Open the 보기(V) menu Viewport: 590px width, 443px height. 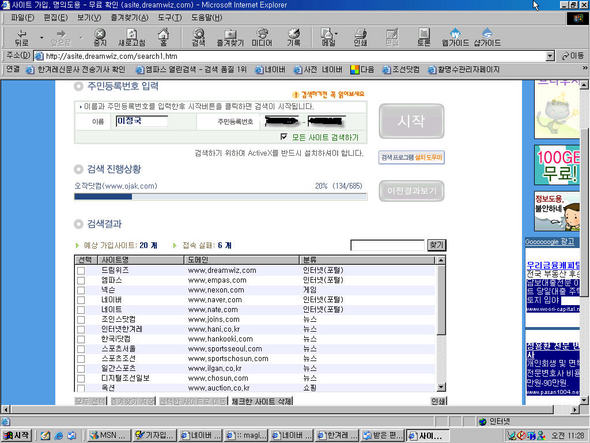(89, 17)
